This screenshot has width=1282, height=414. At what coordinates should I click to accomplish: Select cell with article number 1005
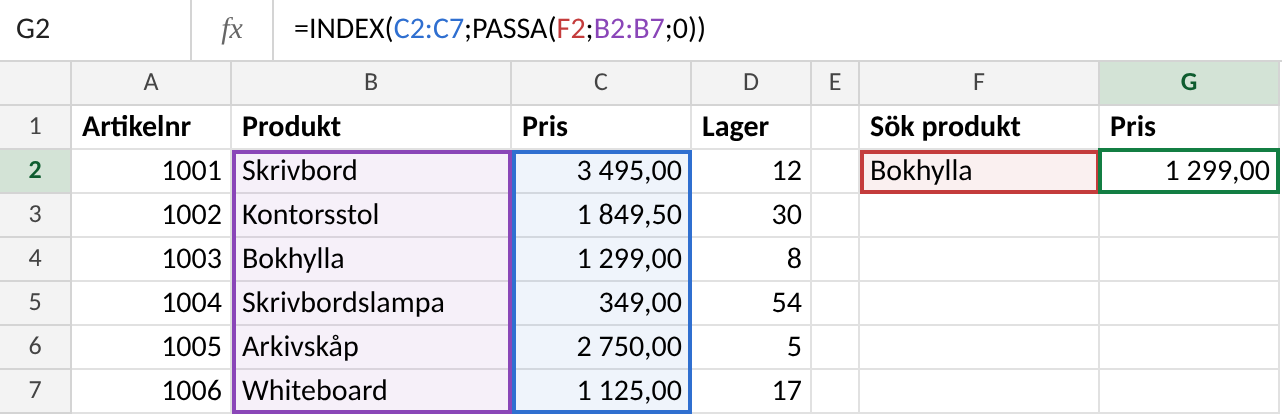pos(151,345)
